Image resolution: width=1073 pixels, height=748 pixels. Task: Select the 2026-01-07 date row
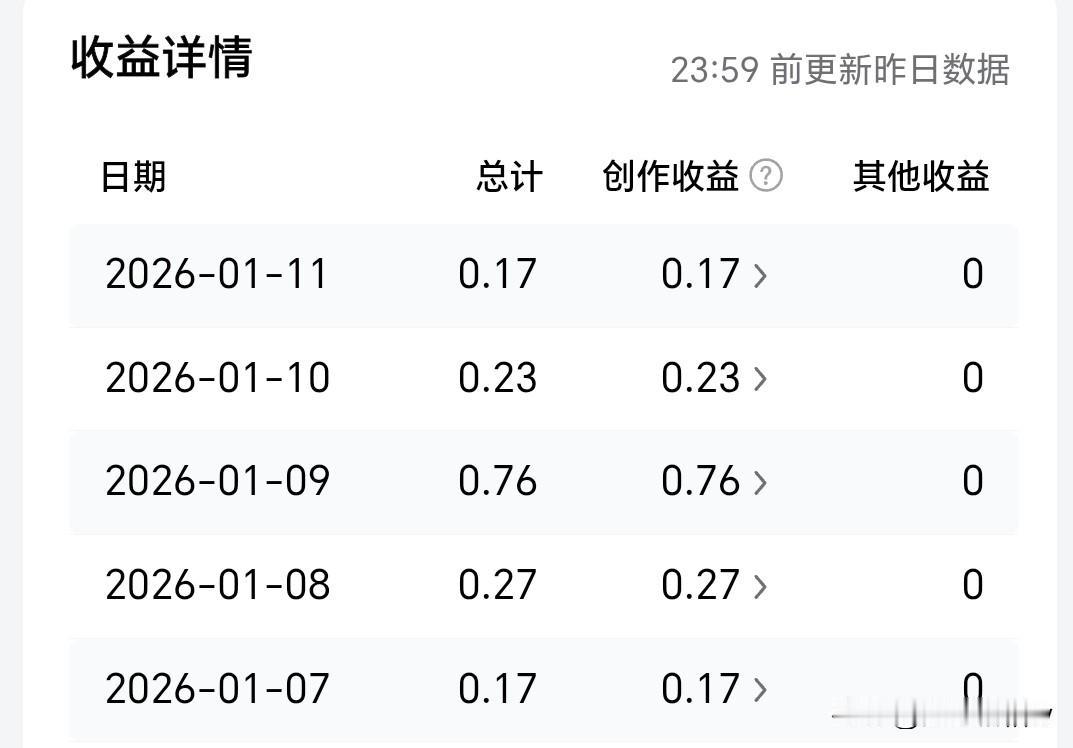543,690
